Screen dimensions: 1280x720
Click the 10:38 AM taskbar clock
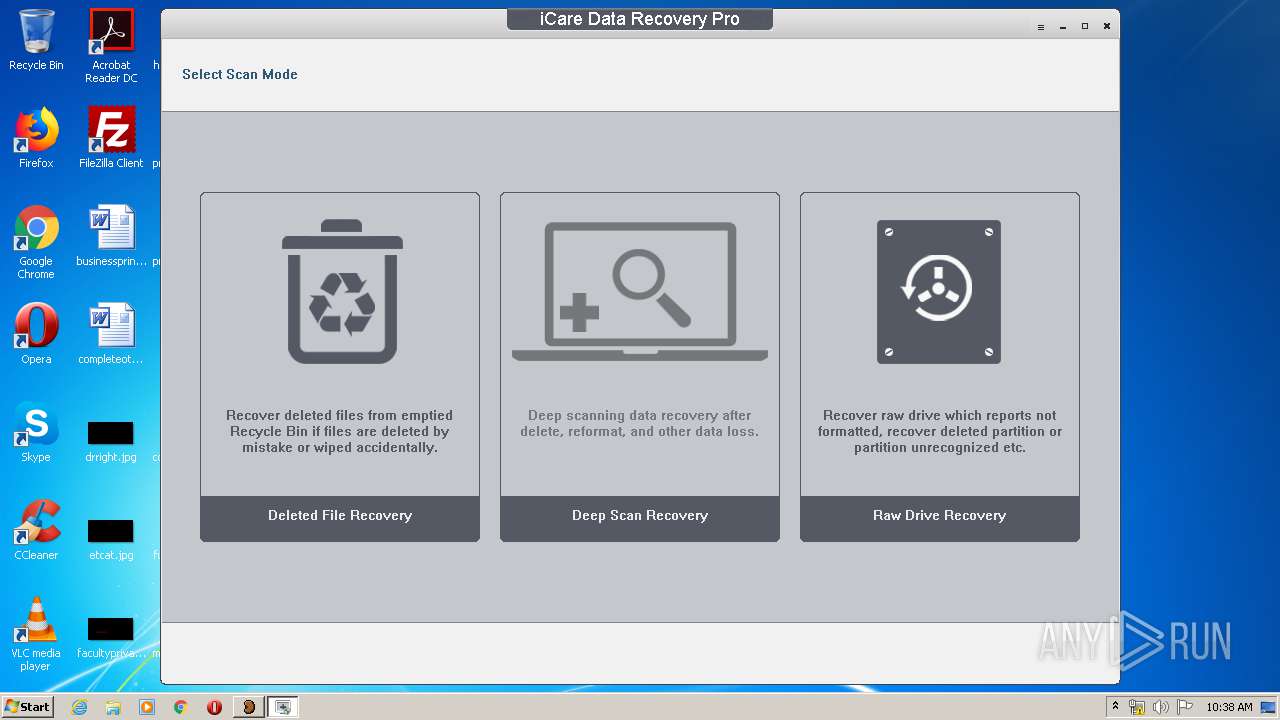[1229, 707]
